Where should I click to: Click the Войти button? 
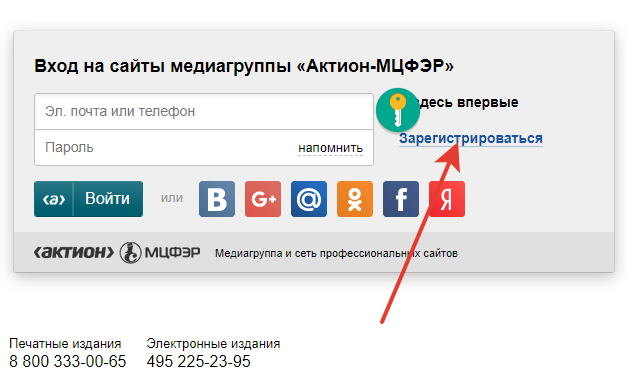pos(89,199)
